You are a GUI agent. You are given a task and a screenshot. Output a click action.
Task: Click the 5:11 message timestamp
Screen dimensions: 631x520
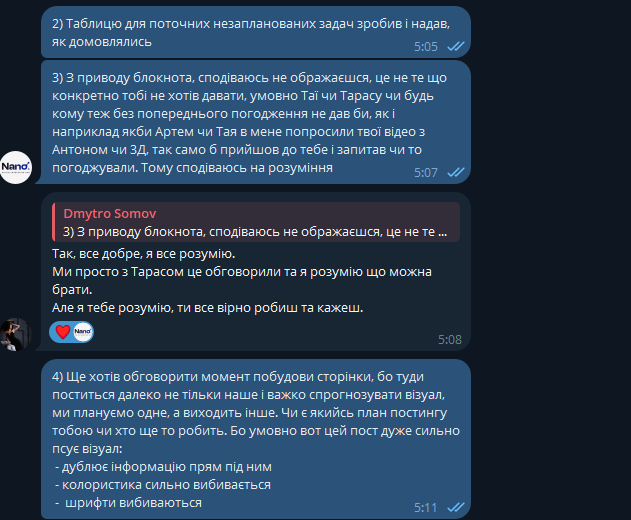click(x=426, y=508)
